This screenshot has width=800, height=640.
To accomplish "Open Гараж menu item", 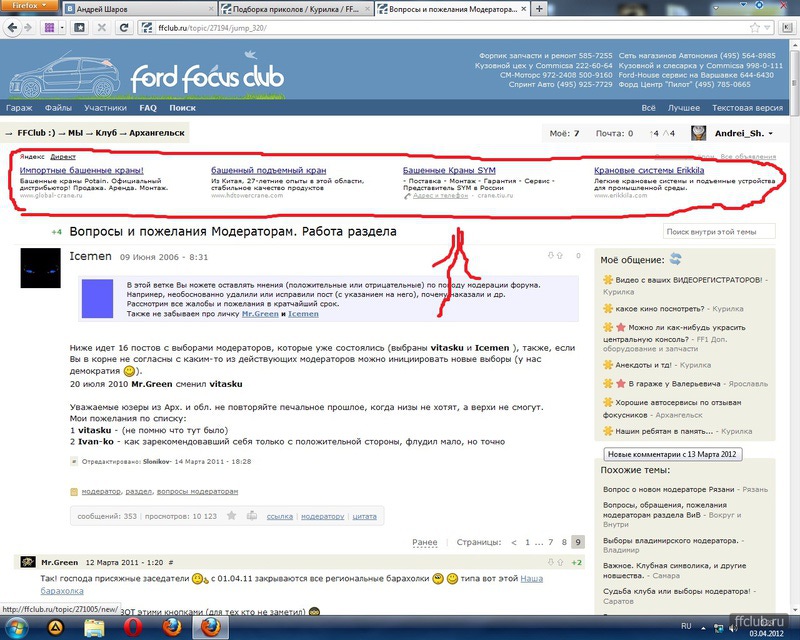I will 19,108.
